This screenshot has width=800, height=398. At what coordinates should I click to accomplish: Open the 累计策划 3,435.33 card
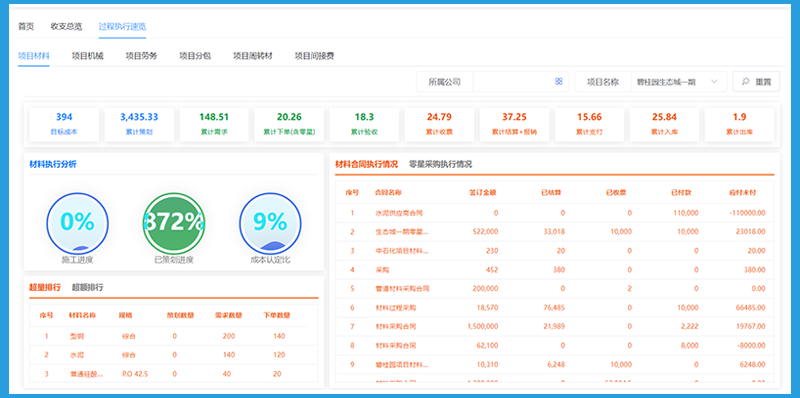[x=139, y=124]
